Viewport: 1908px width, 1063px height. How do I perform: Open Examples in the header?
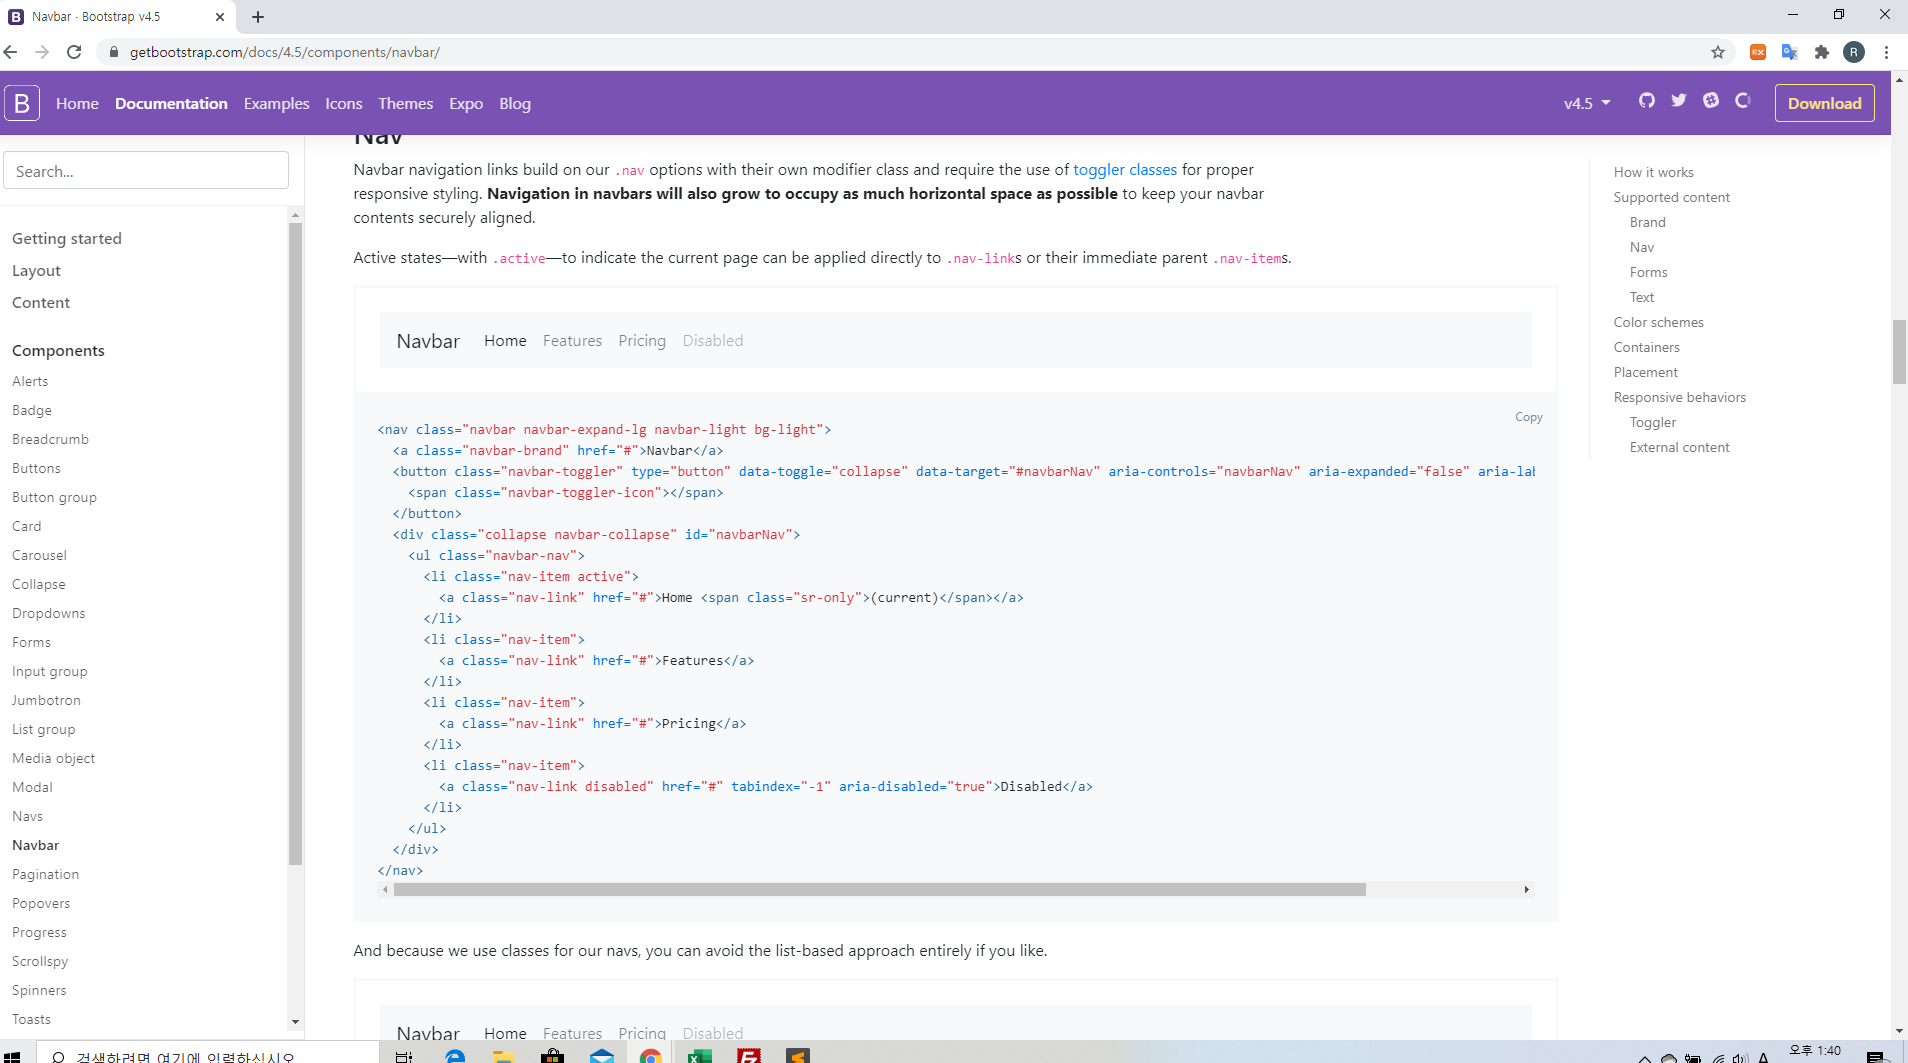point(276,103)
